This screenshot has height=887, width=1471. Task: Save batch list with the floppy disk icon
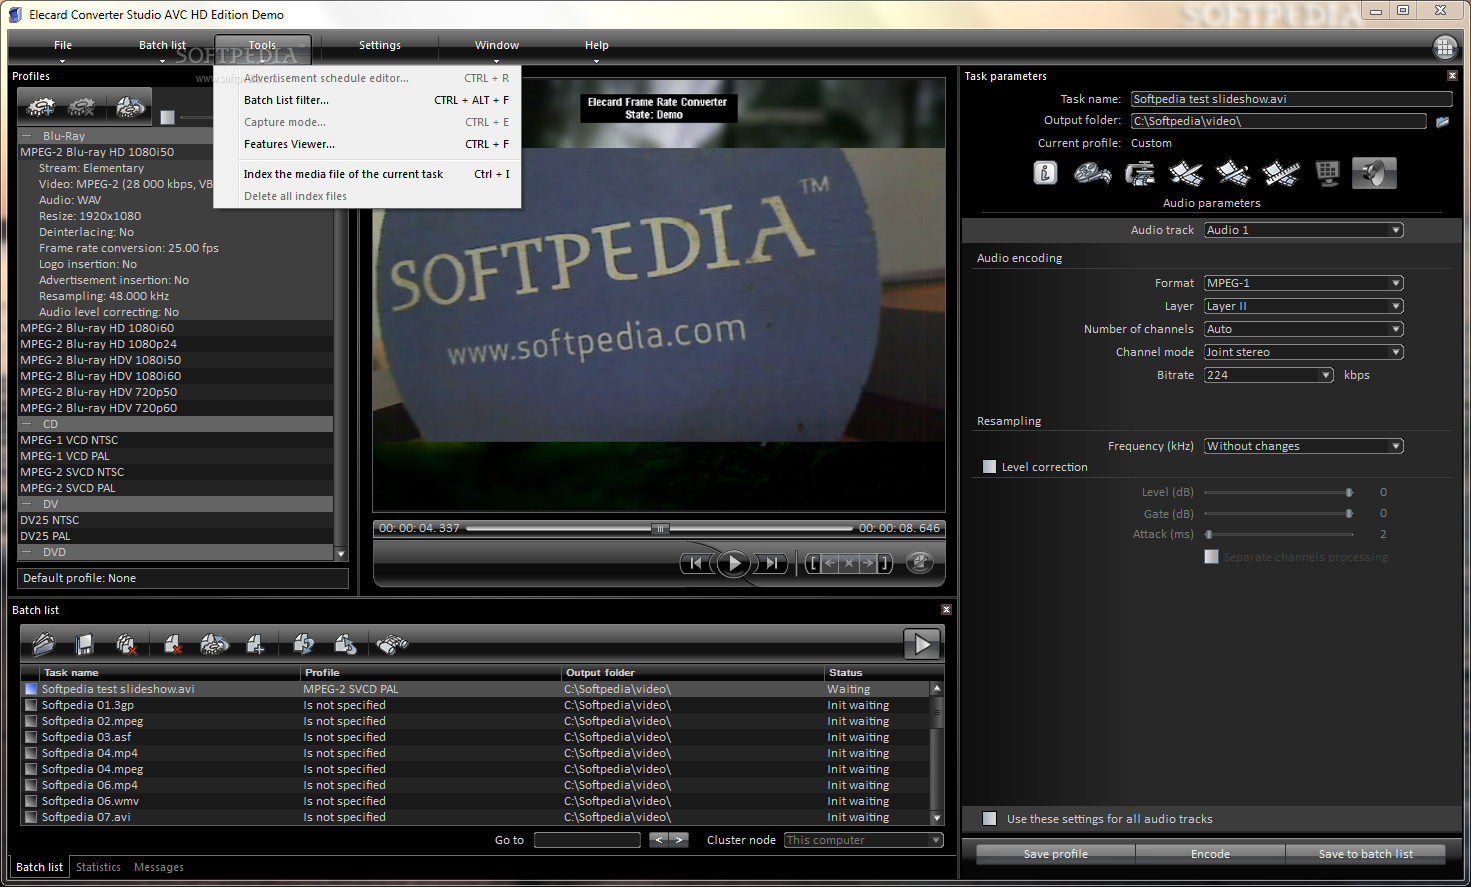tap(85, 645)
